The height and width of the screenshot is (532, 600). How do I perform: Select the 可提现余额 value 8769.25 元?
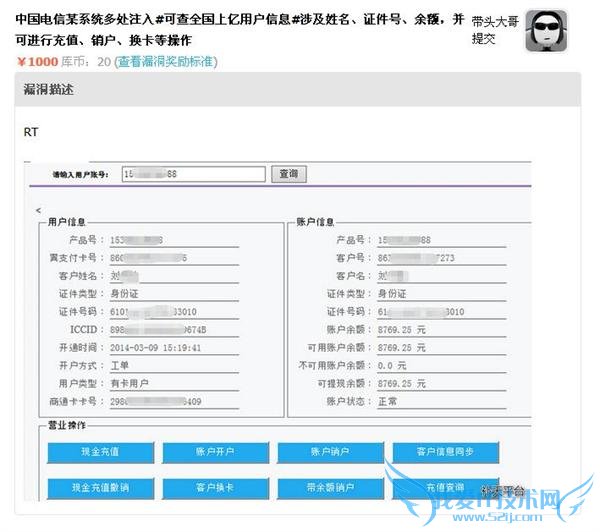click(x=401, y=384)
